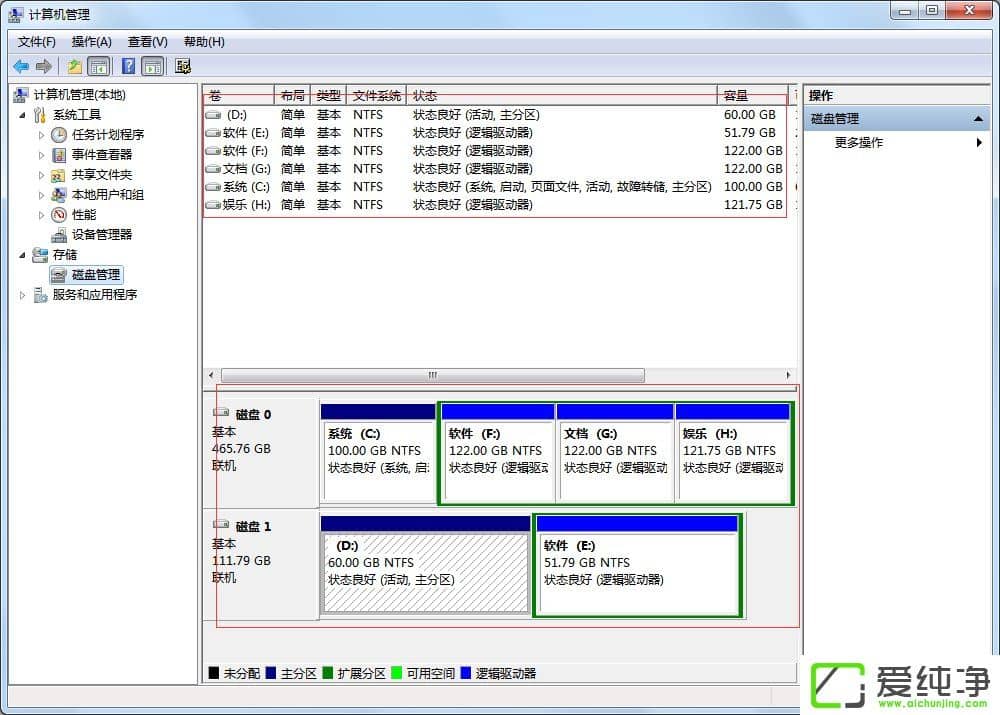Click the horizontal scrollbar in volume list

tap(432, 376)
